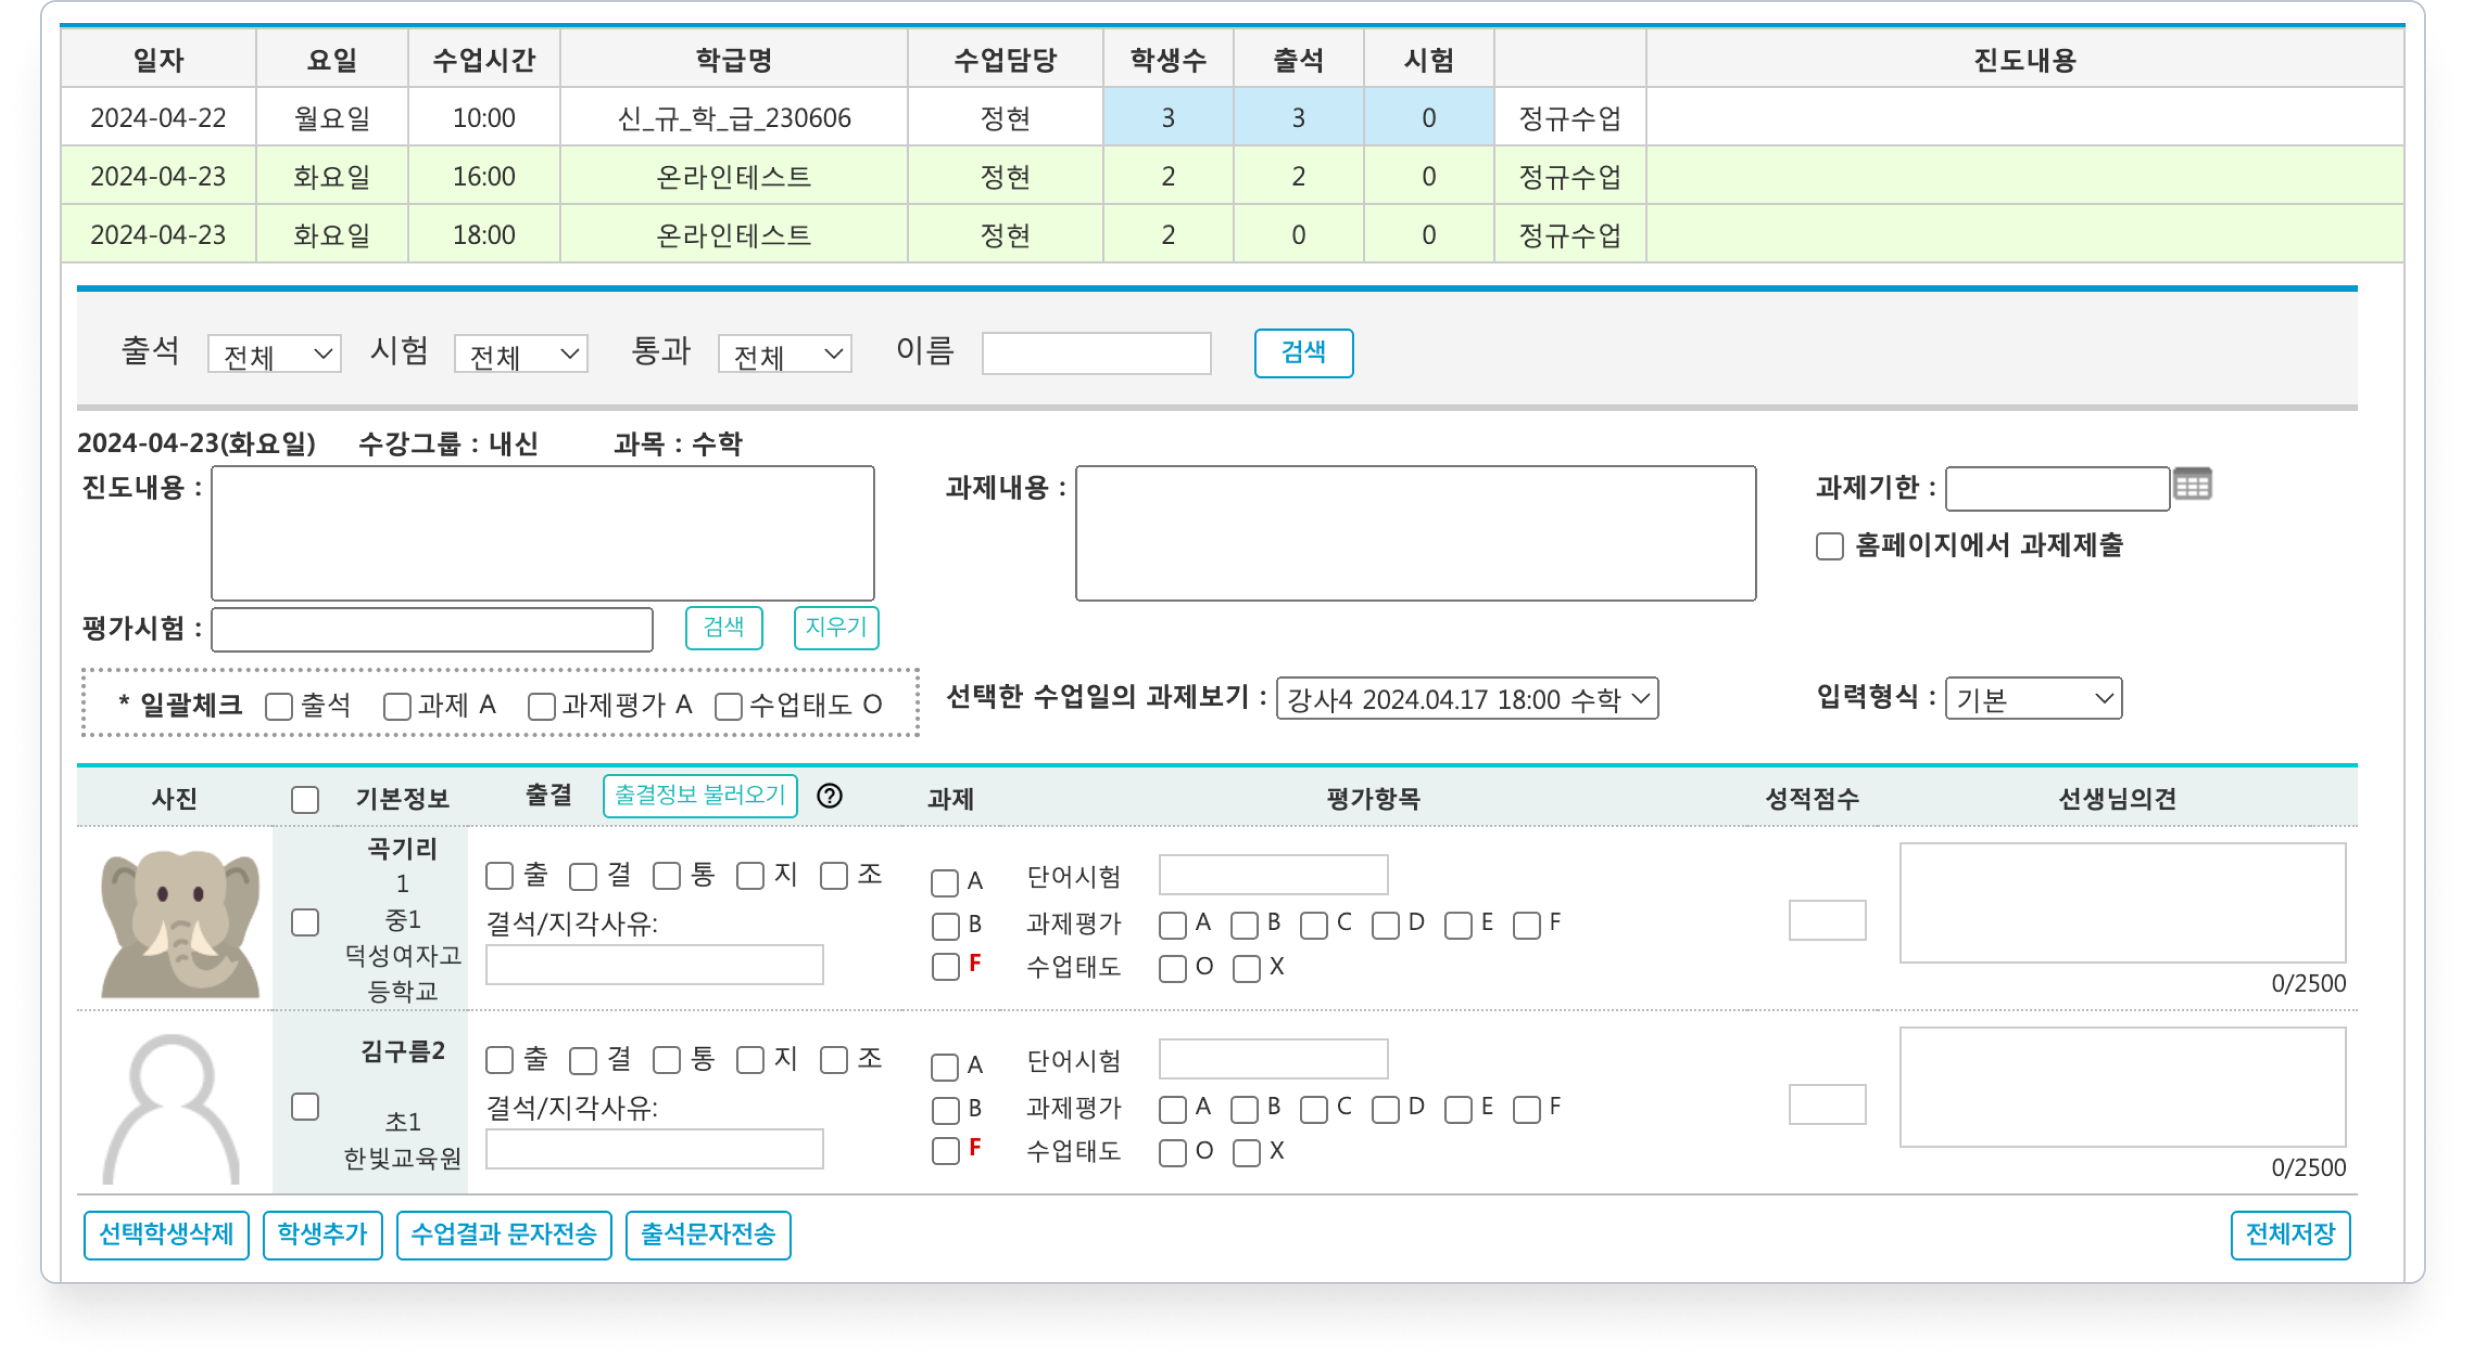Open the 입력형식 기본 dropdown
Viewport: 2466px width, 1364px height.
pyautogui.click(x=2032, y=699)
